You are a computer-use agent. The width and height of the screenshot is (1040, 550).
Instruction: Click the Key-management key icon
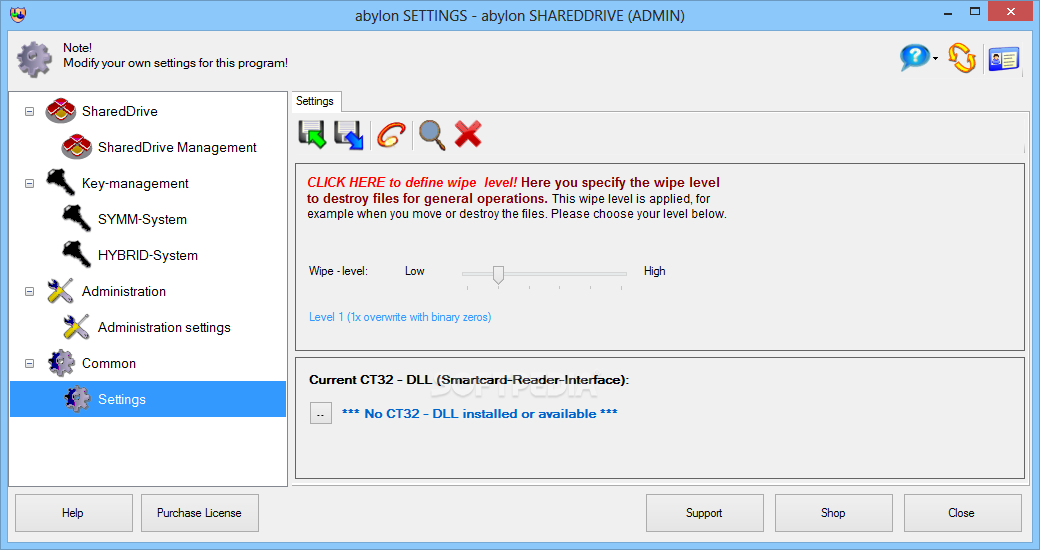pyautogui.click(x=60, y=182)
